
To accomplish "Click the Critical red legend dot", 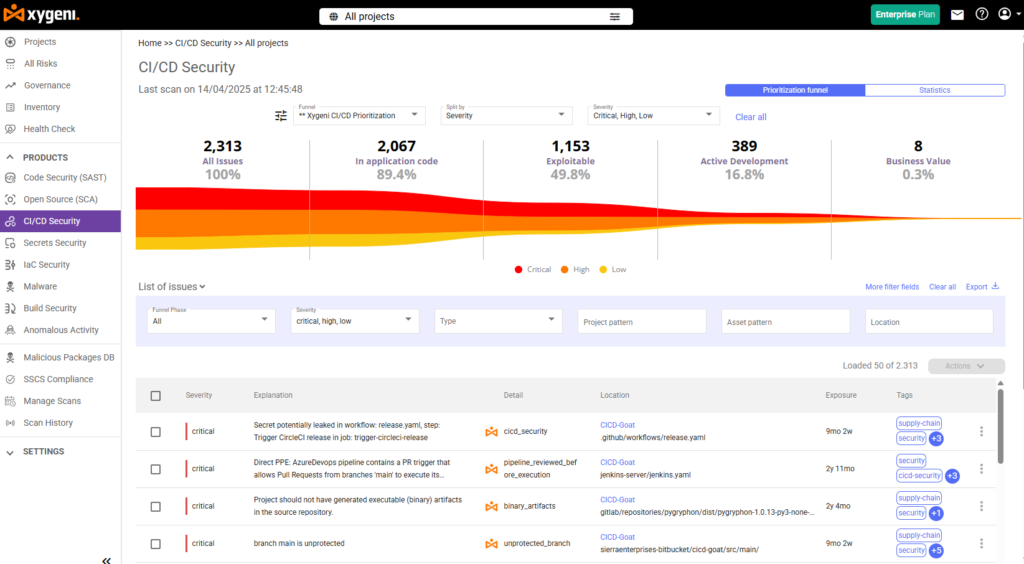I will coord(519,270).
